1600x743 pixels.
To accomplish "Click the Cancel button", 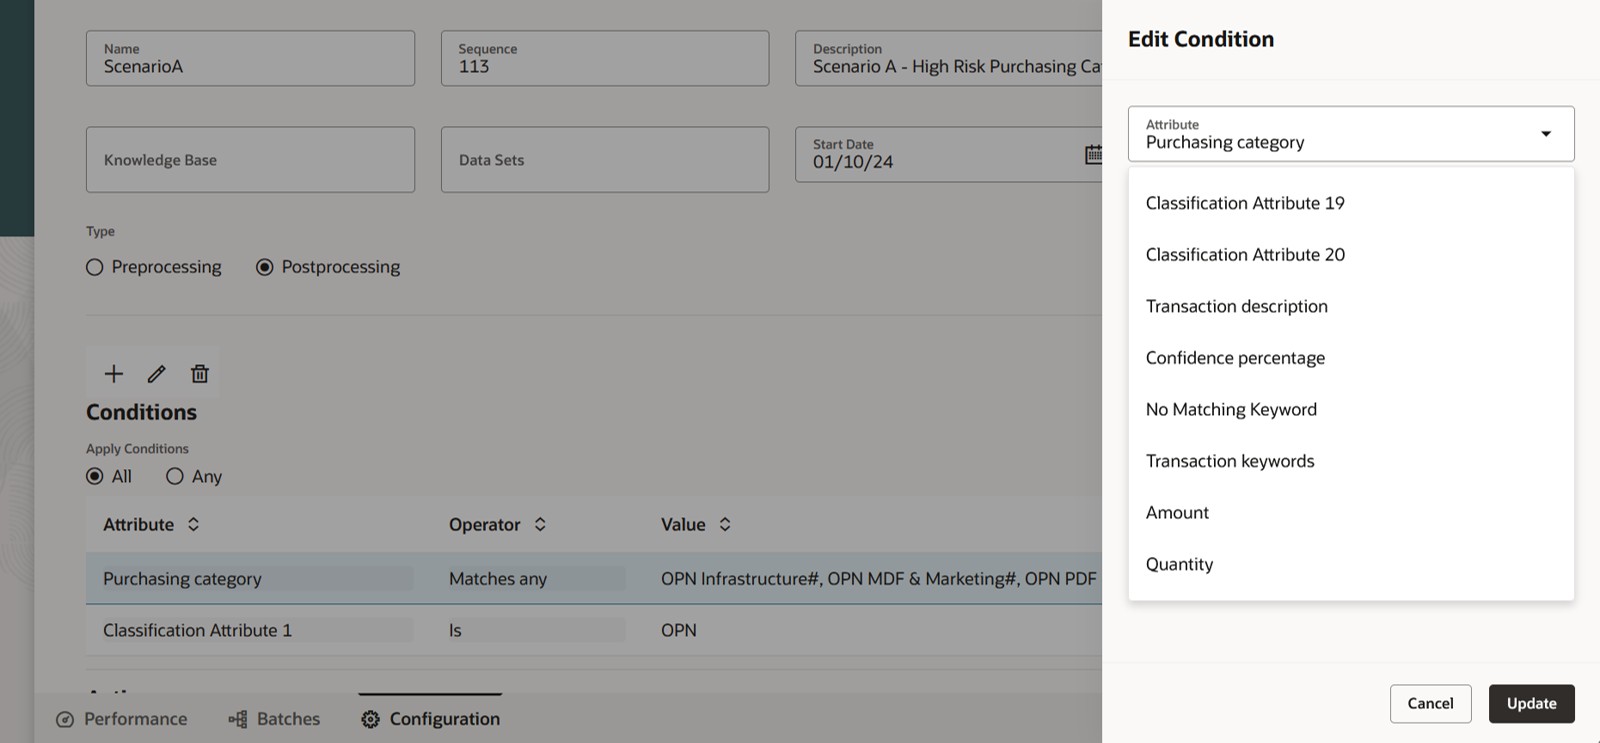I will 1430,704.
